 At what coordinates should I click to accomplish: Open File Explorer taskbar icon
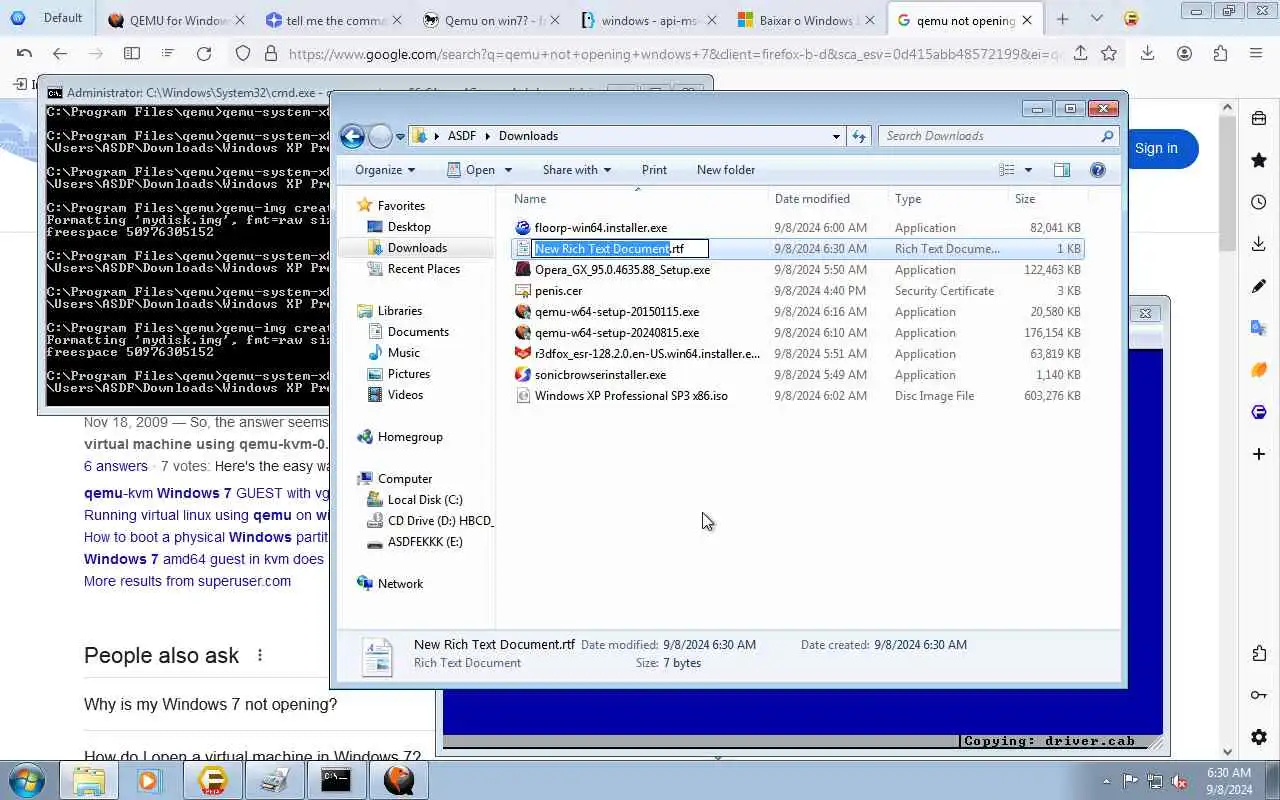88,780
